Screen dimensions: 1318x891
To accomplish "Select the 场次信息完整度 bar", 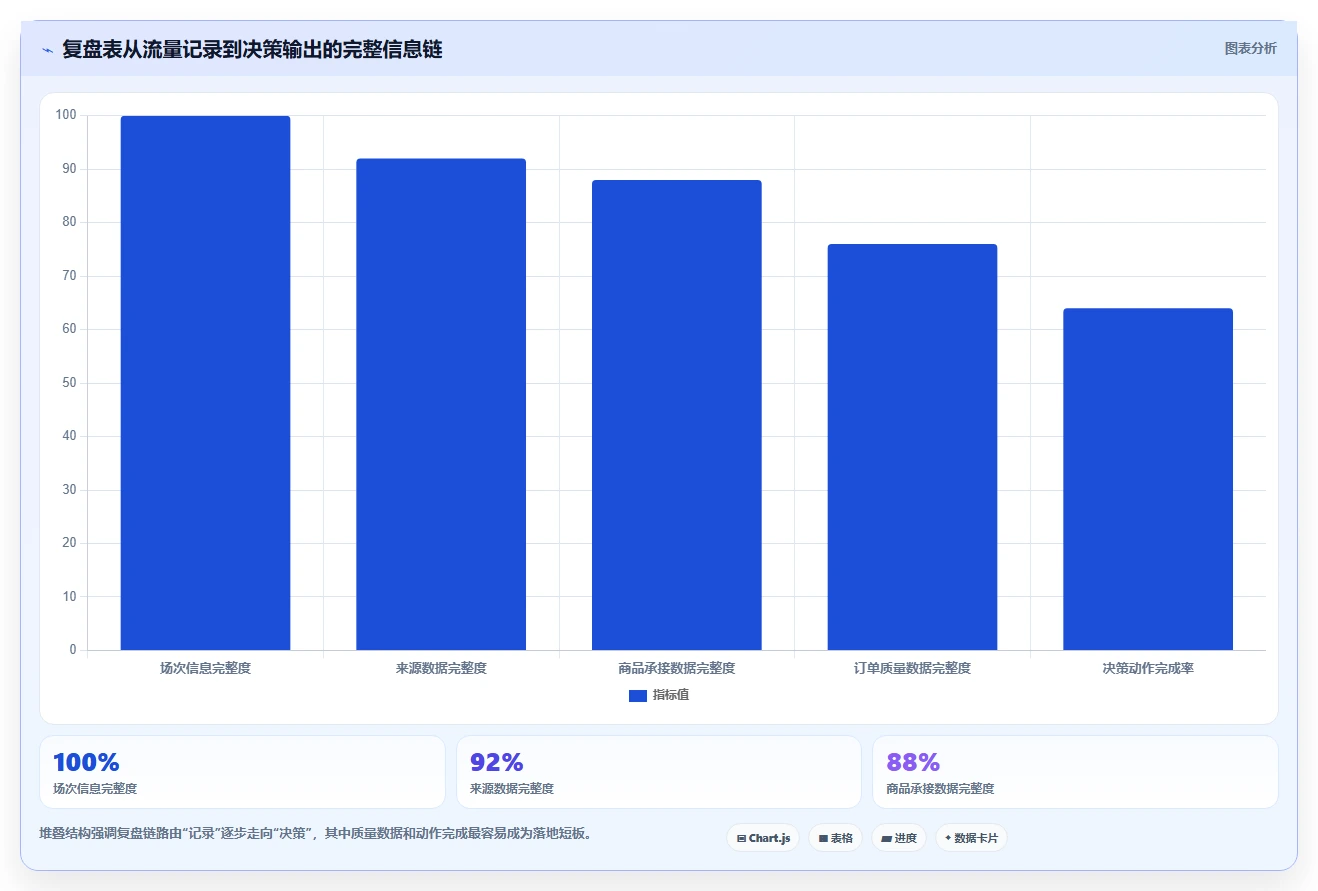I will coord(205,383).
